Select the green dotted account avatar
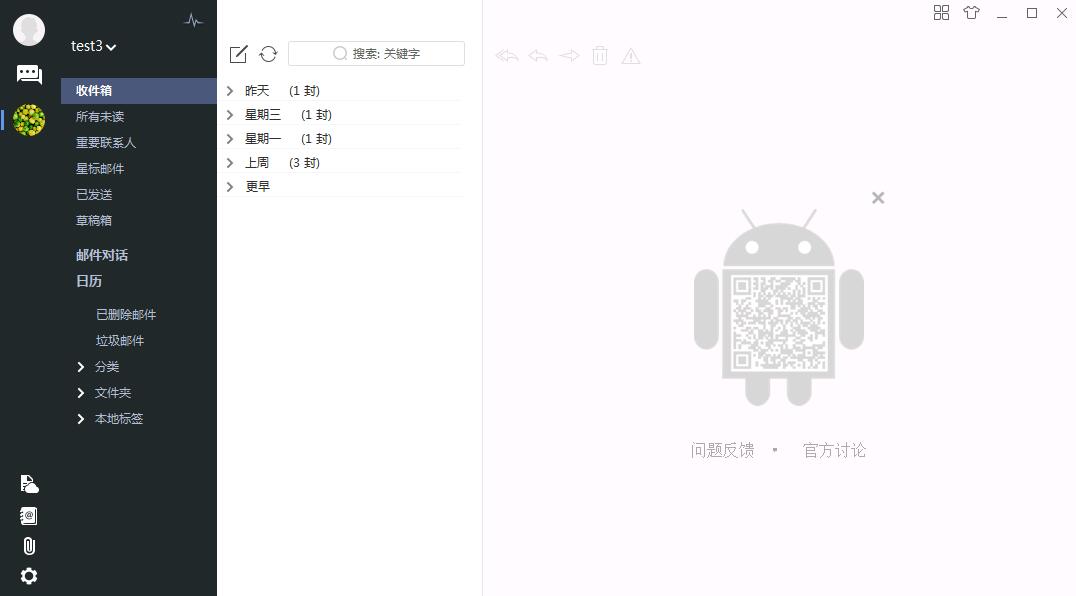 (x=29, y=120)
